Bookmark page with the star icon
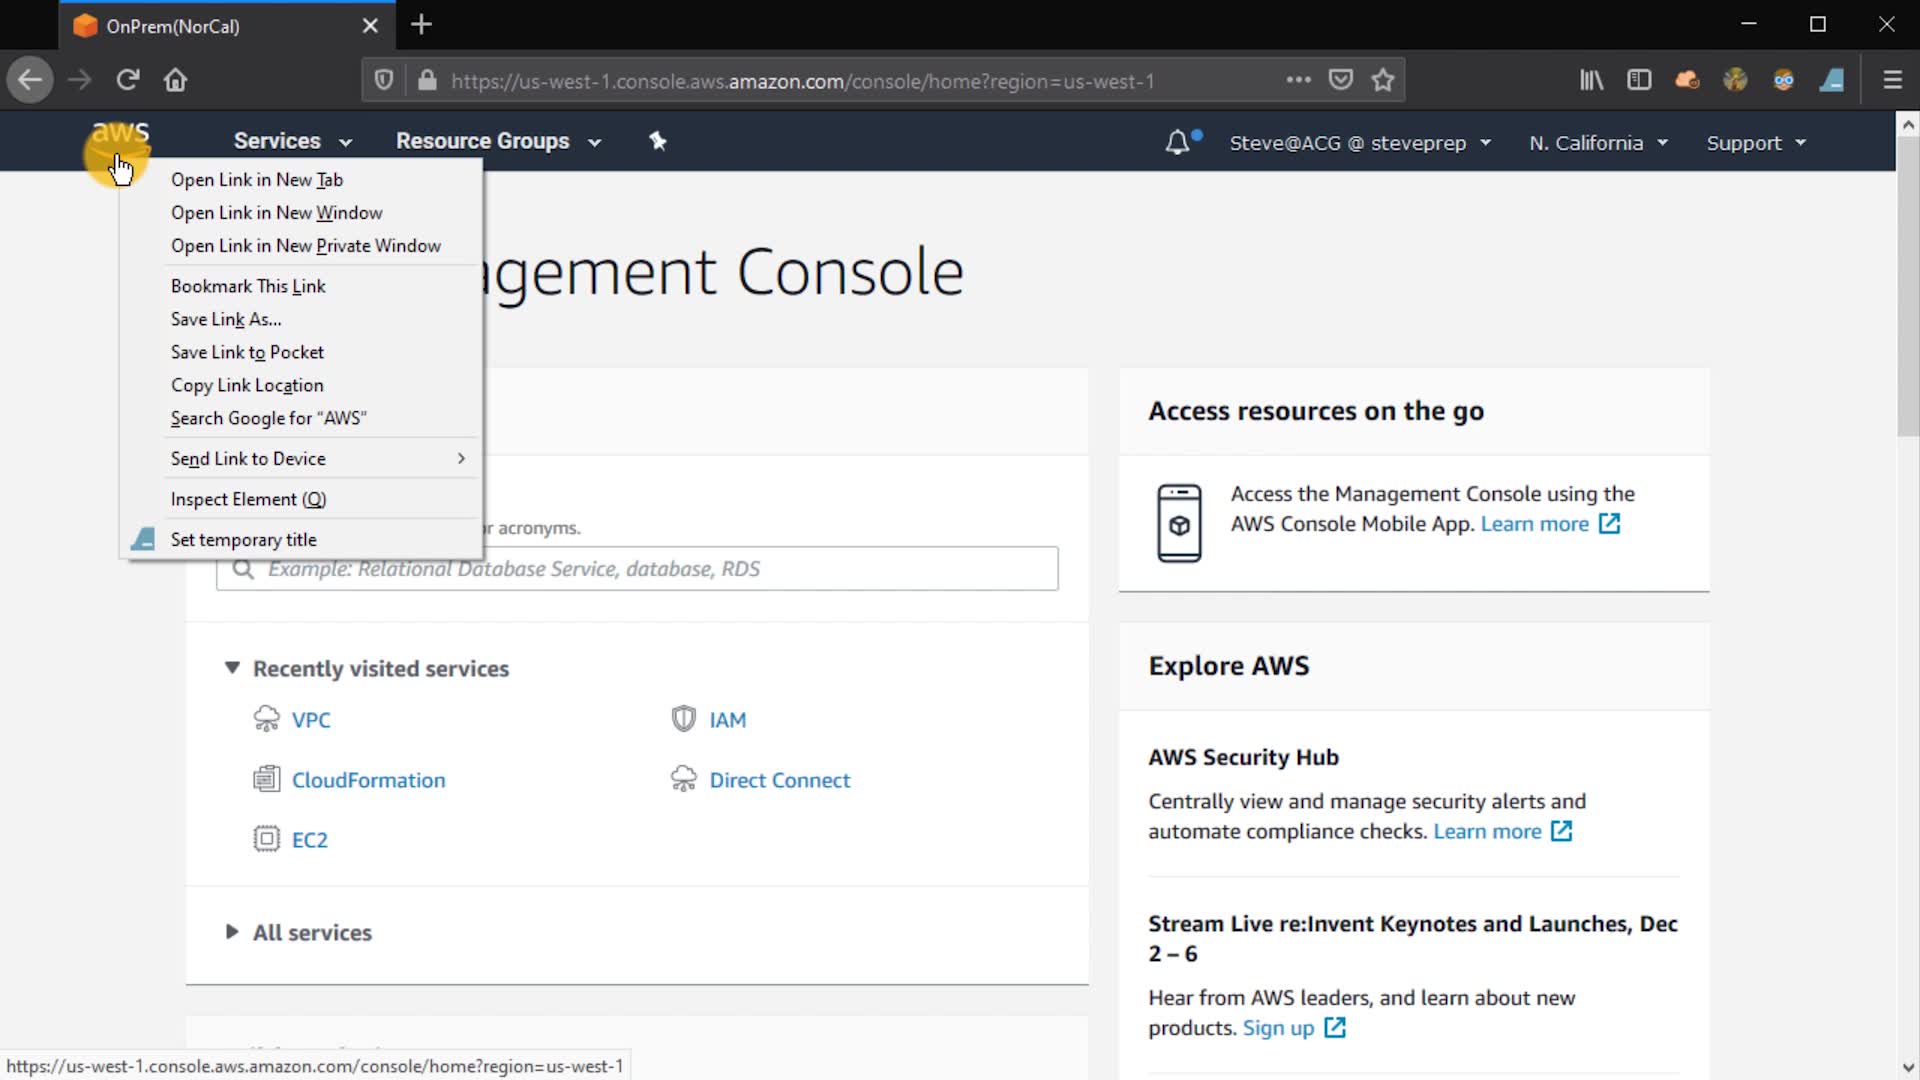The height and width of the screenshot is (1080, 1920). tap(1383, 80)
